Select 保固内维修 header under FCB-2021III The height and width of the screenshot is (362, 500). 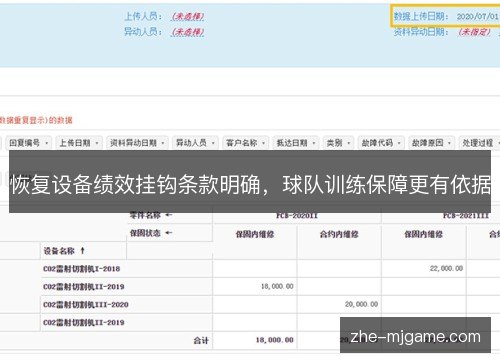click(423, 234)
